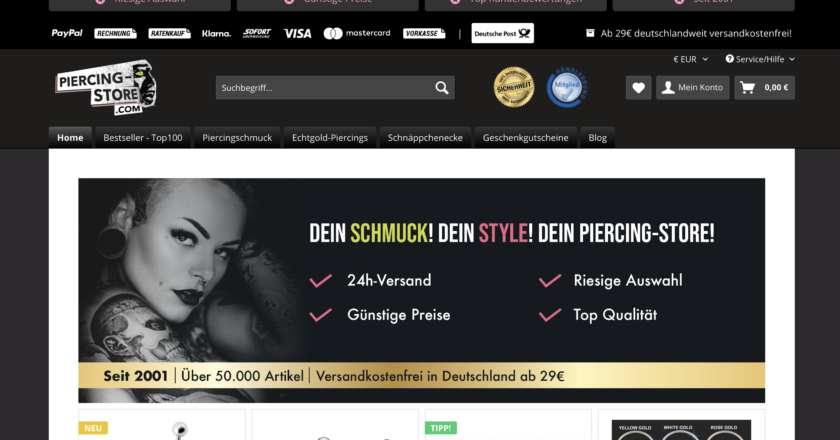Open the Mein Konto account menu

(693, 87)
